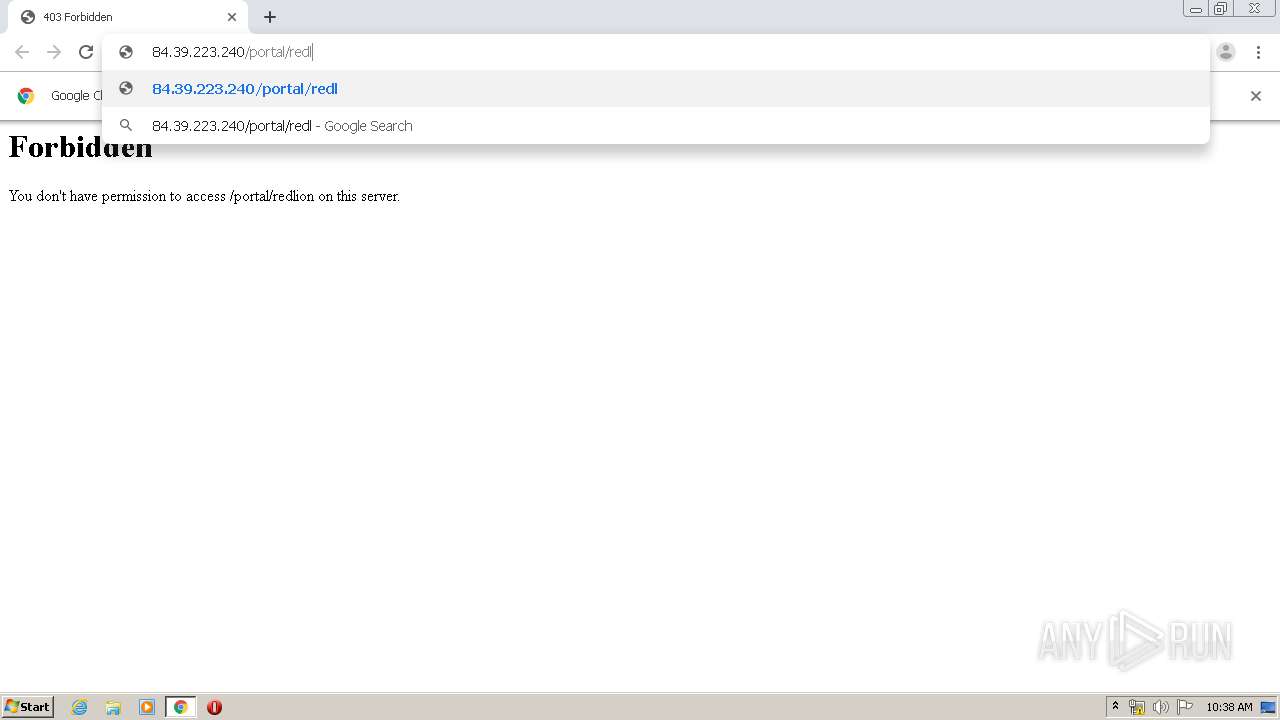Choose the 84.39.223.240/portal/redl URL suggestion
Image resolution: width=1280 pixels, height=720 pixels.
(x=656, y=89)
